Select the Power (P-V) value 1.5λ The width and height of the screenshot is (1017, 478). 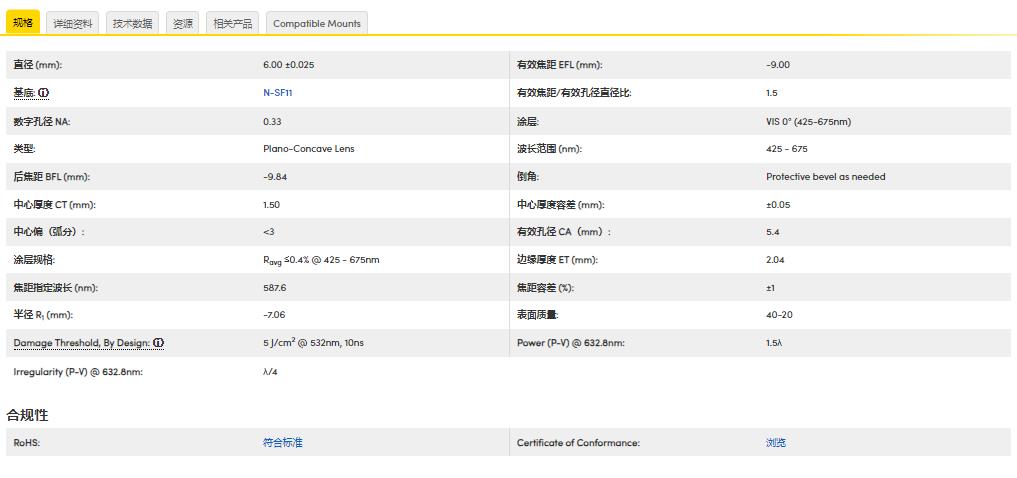pyautogui.click(x=774, y=342)
